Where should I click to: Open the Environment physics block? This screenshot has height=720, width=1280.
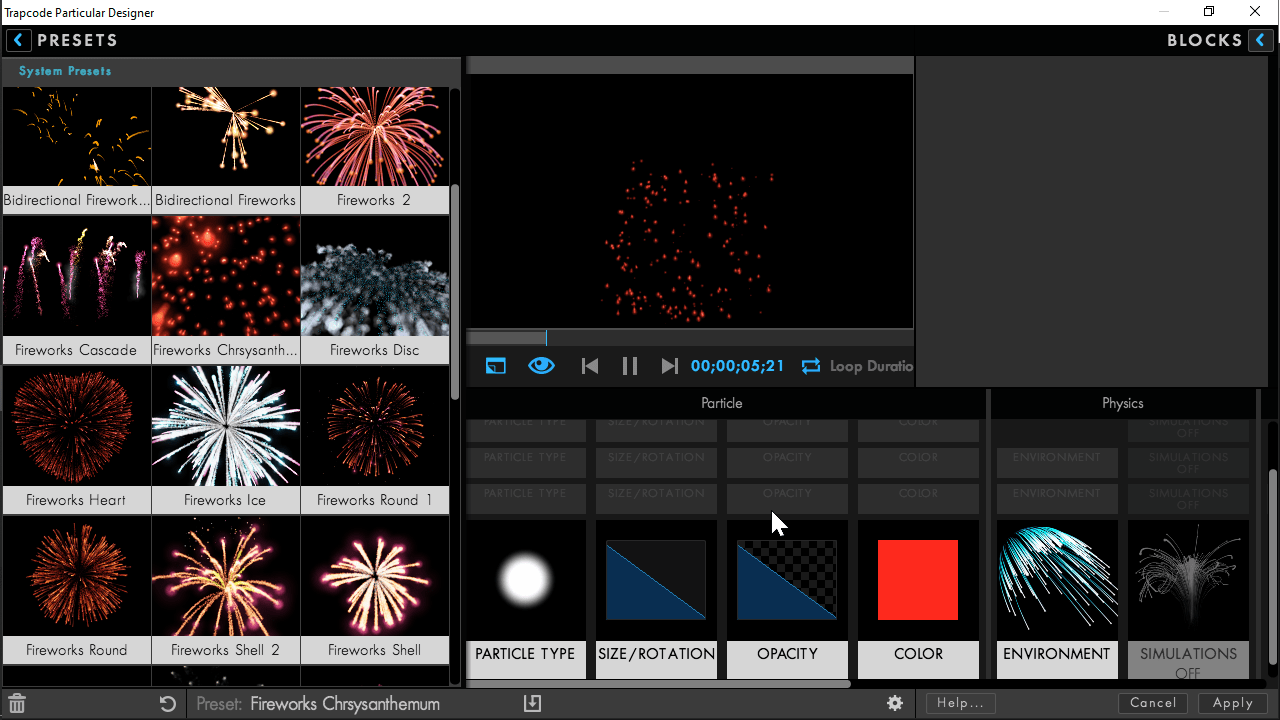(1057, 599)
